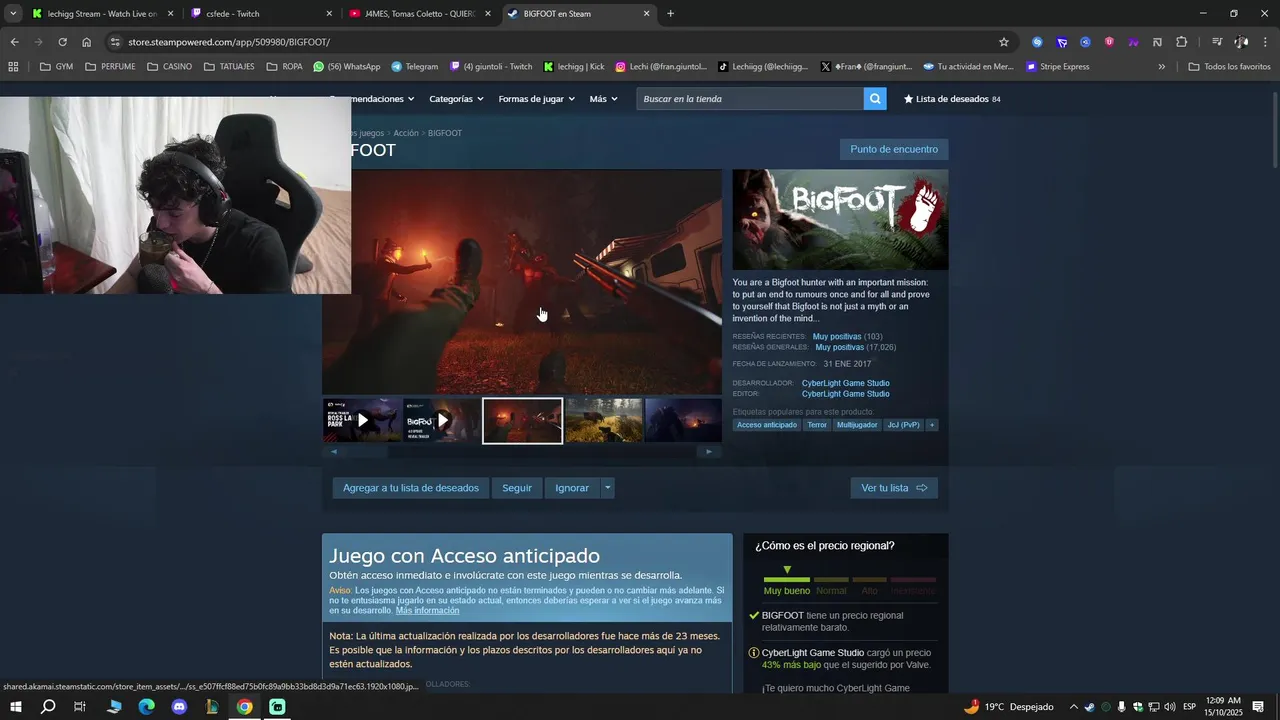This screenshot has width=1280, height=720.
Task: Open Microsoft Edge from the taskbar
Action: click(146, 707)
